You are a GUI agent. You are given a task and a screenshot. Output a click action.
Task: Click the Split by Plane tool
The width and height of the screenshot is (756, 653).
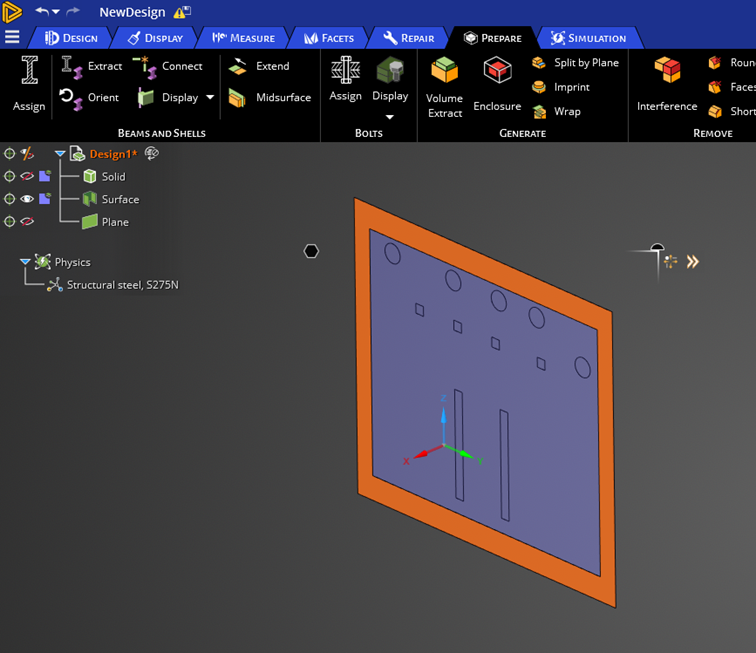point(575,63)
